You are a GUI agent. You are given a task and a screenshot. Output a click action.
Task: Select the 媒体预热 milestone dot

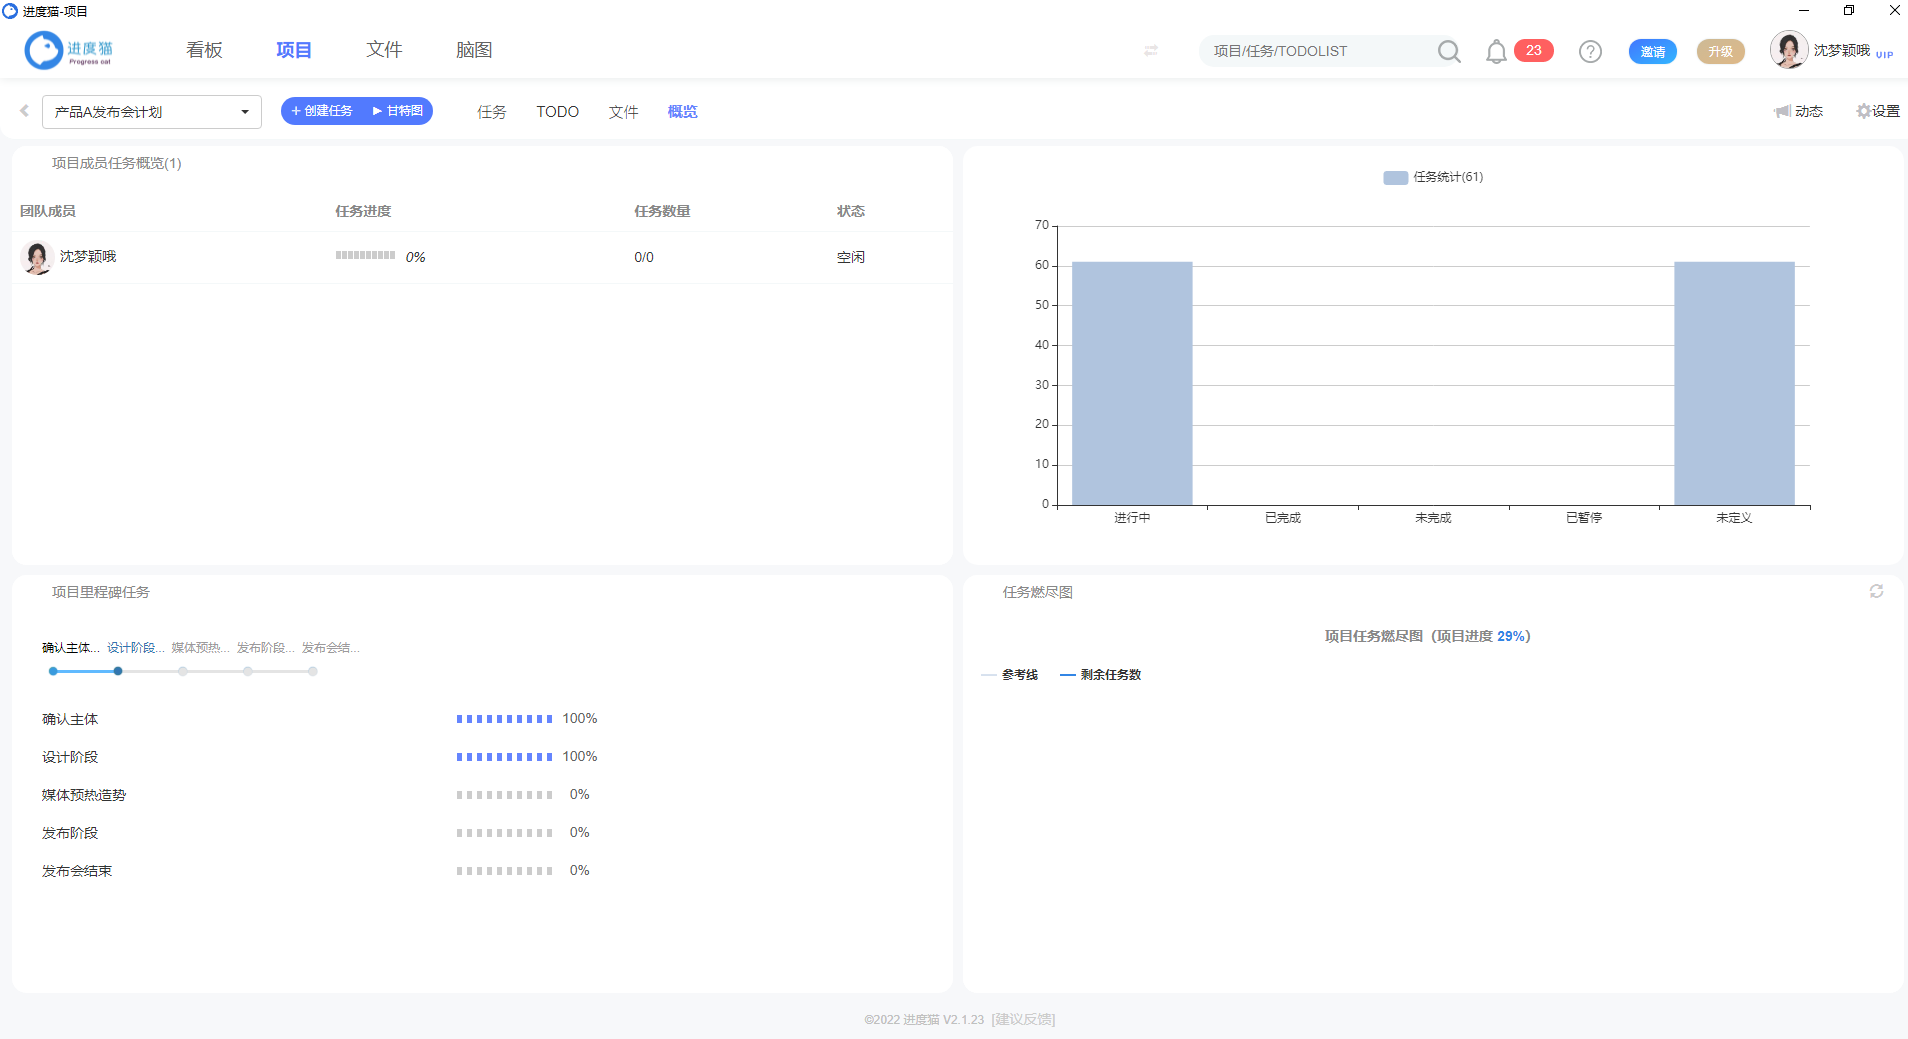click(x=183, y=671)
